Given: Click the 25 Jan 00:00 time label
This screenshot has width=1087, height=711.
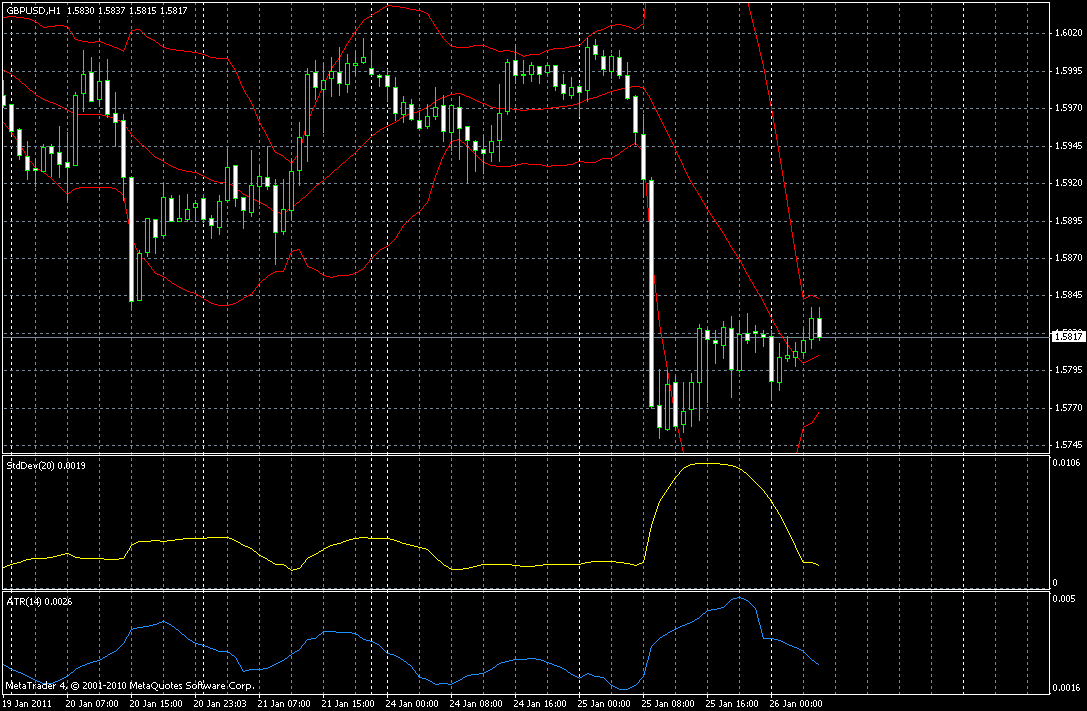Looking at the screenshot, I should (604, 703).
